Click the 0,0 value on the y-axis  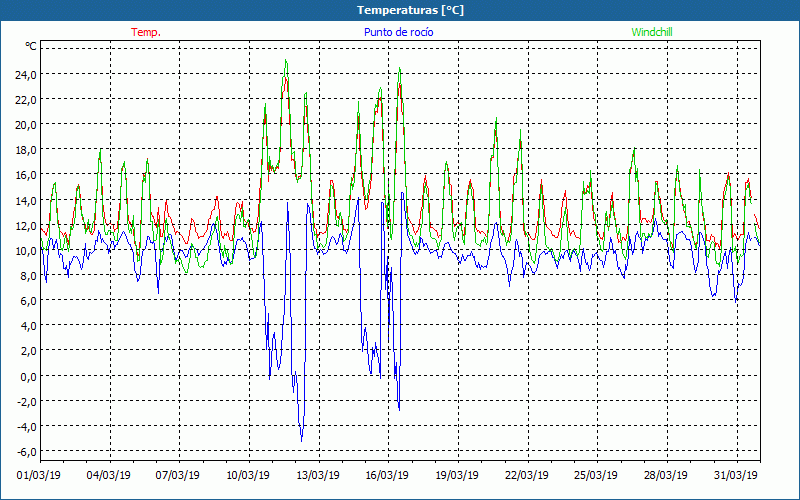click(27, 376)
